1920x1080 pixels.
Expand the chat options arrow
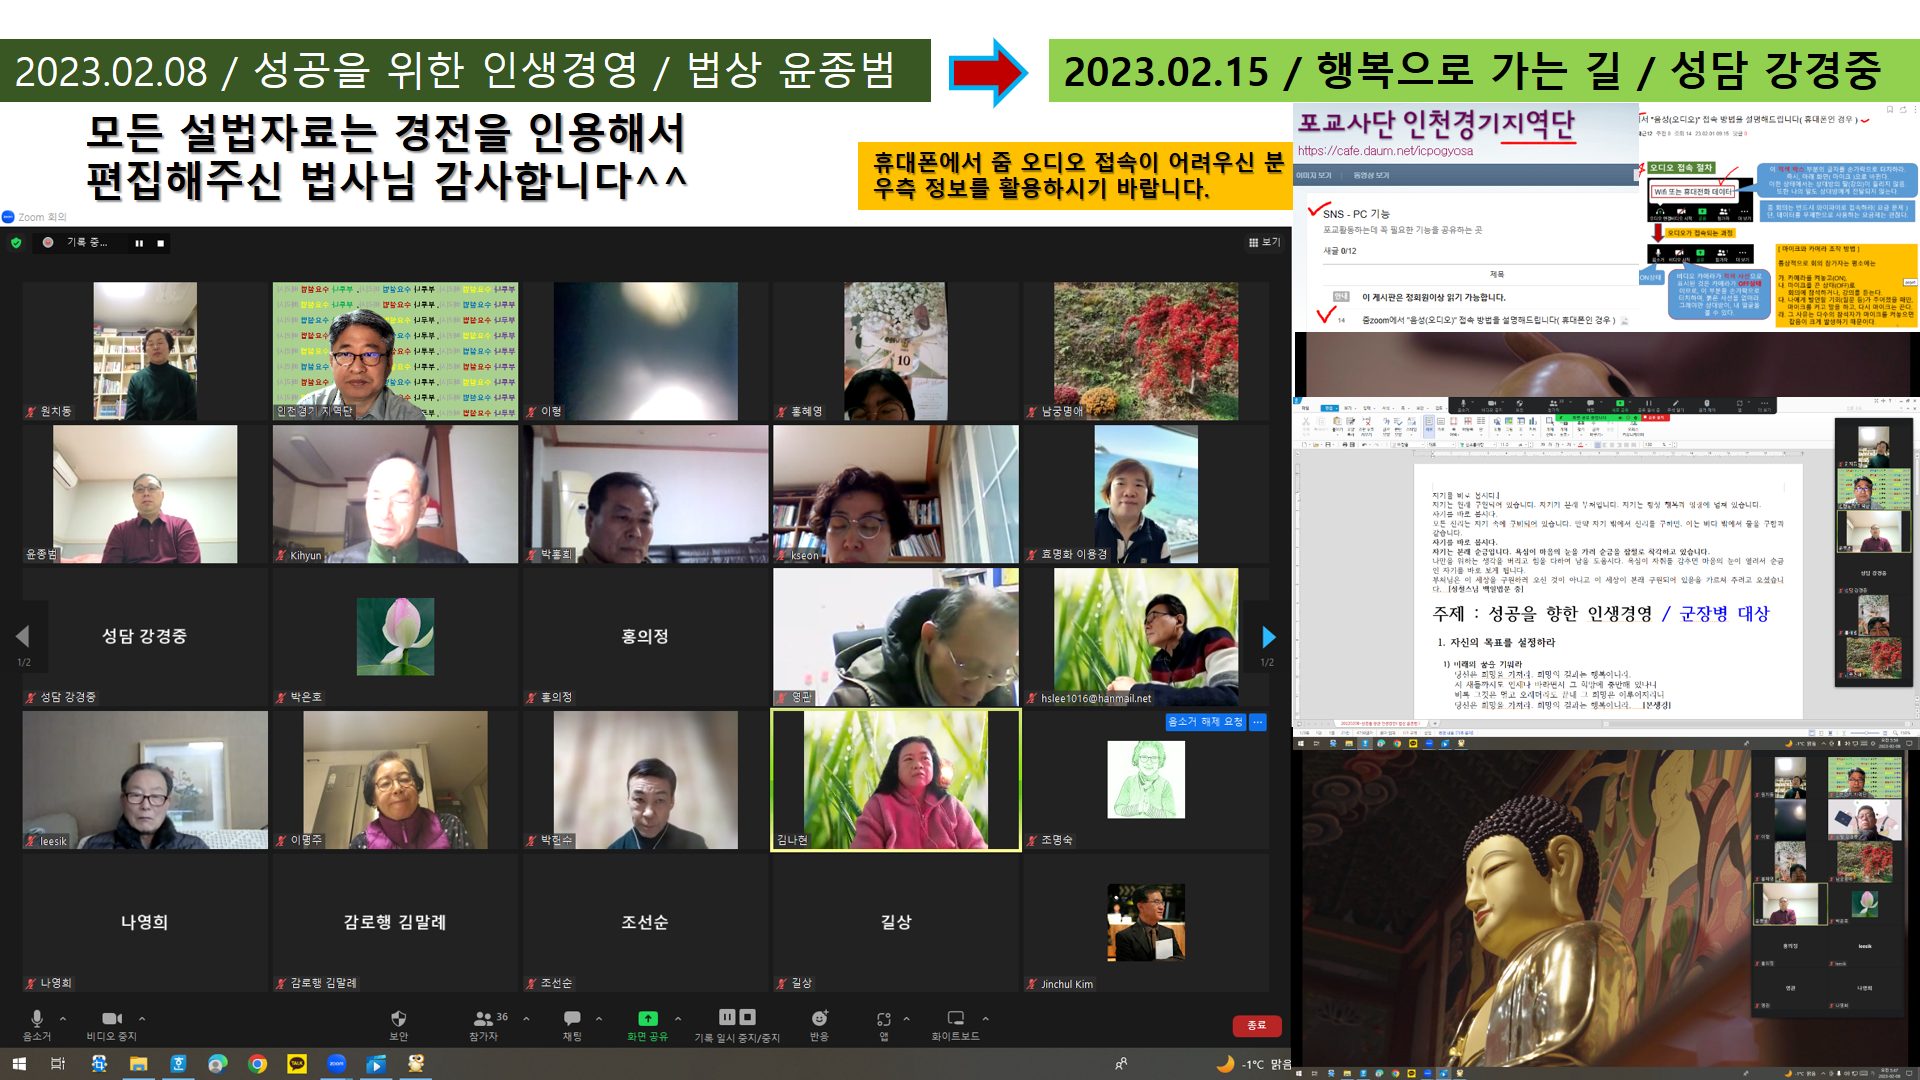pyautogui.click(x=599, y=1018)
